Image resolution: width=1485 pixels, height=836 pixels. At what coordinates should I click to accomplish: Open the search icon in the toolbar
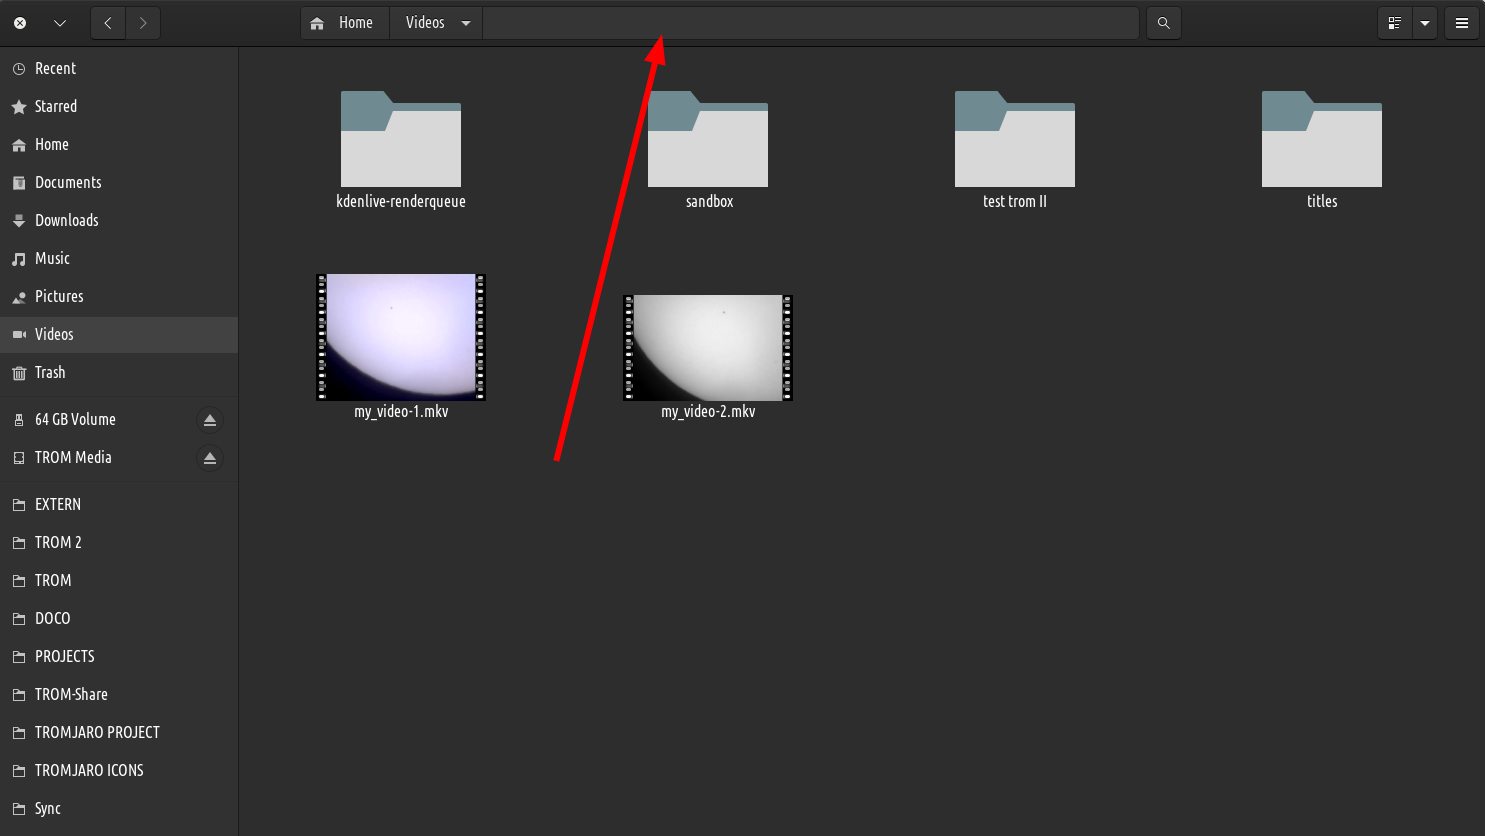click(1163, 22)
